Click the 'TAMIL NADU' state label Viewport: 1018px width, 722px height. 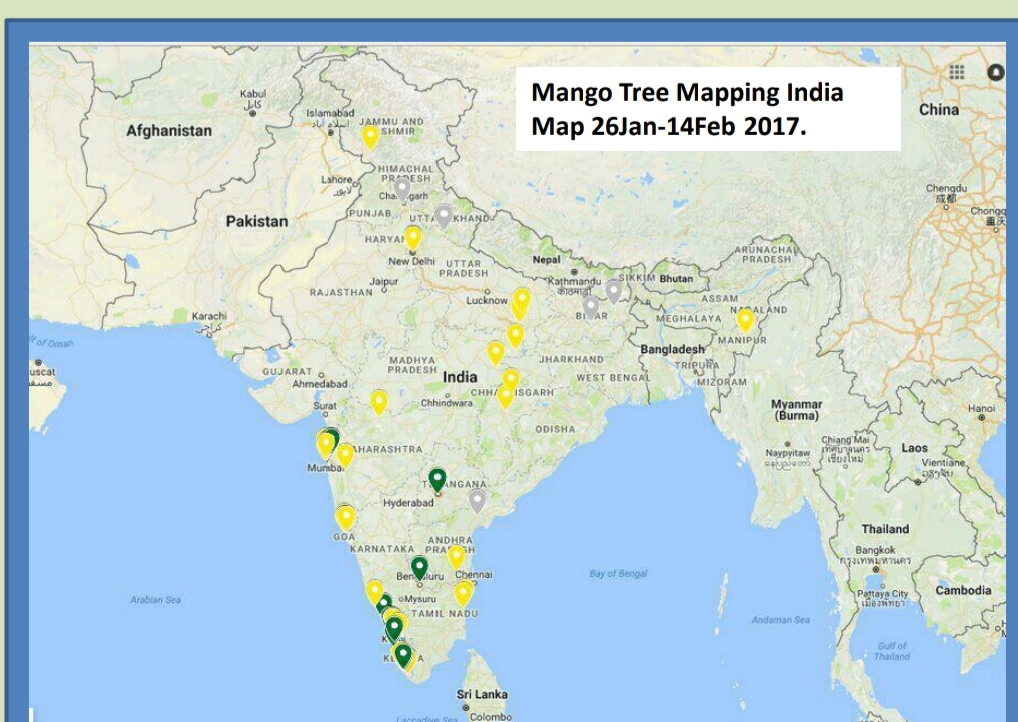(445, 614)
